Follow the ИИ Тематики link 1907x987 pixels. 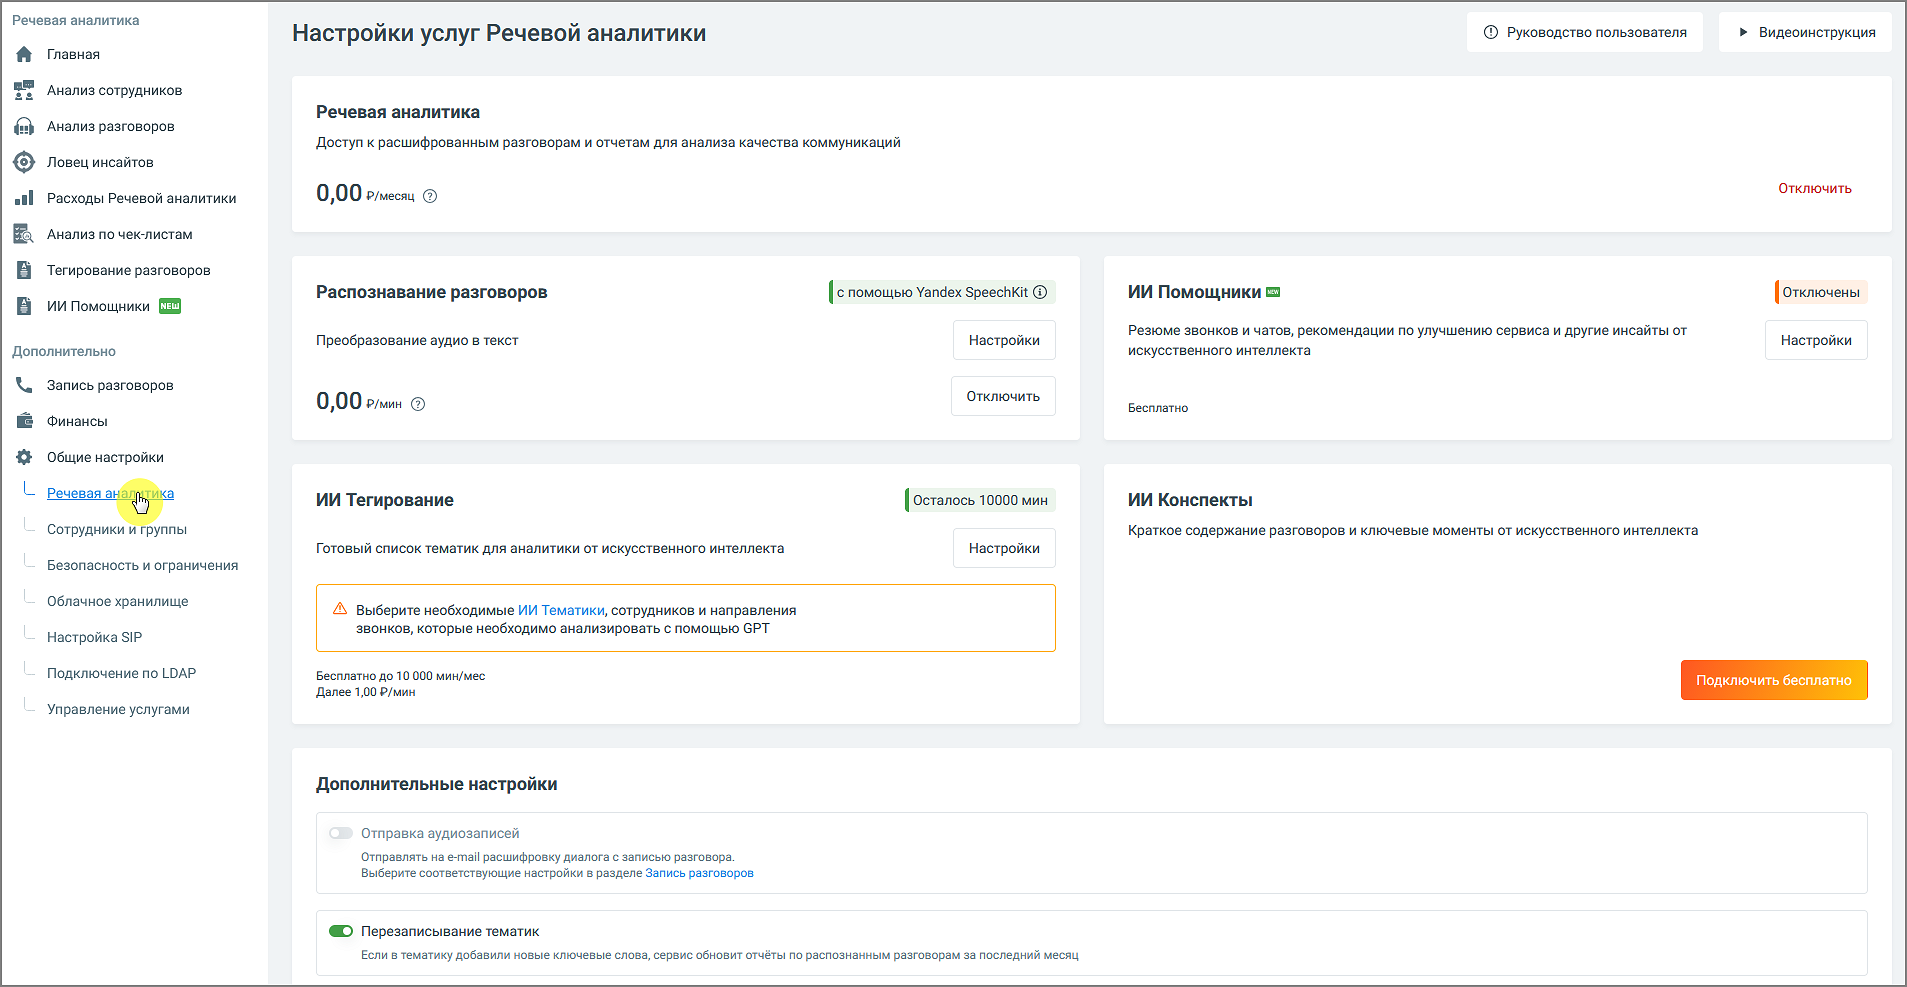[x=561, y=610]
